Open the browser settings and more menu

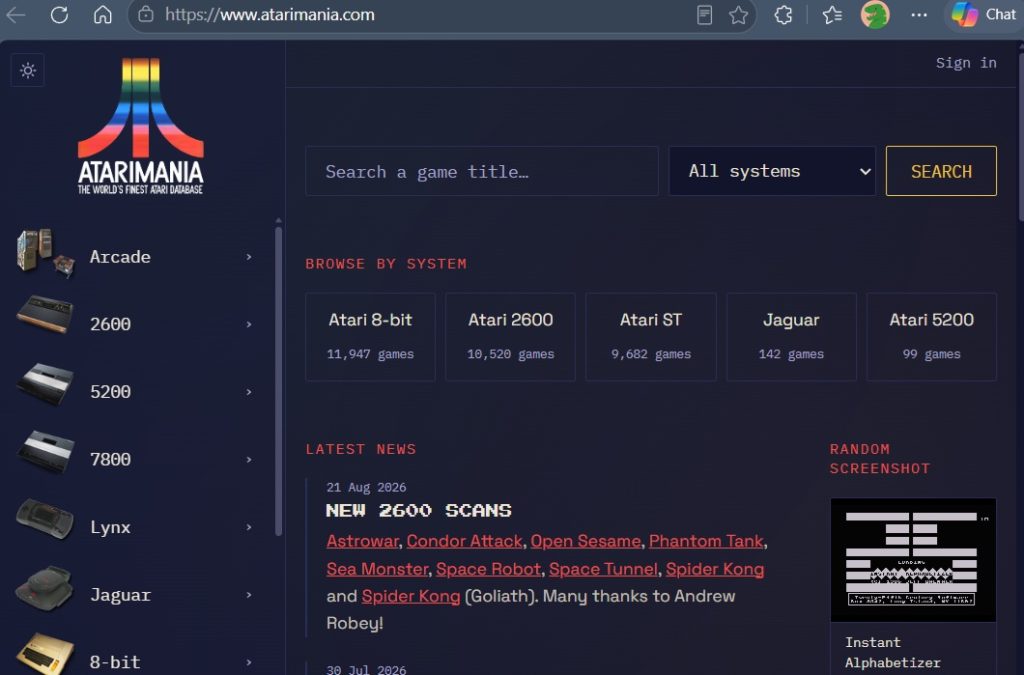[919, 14]
